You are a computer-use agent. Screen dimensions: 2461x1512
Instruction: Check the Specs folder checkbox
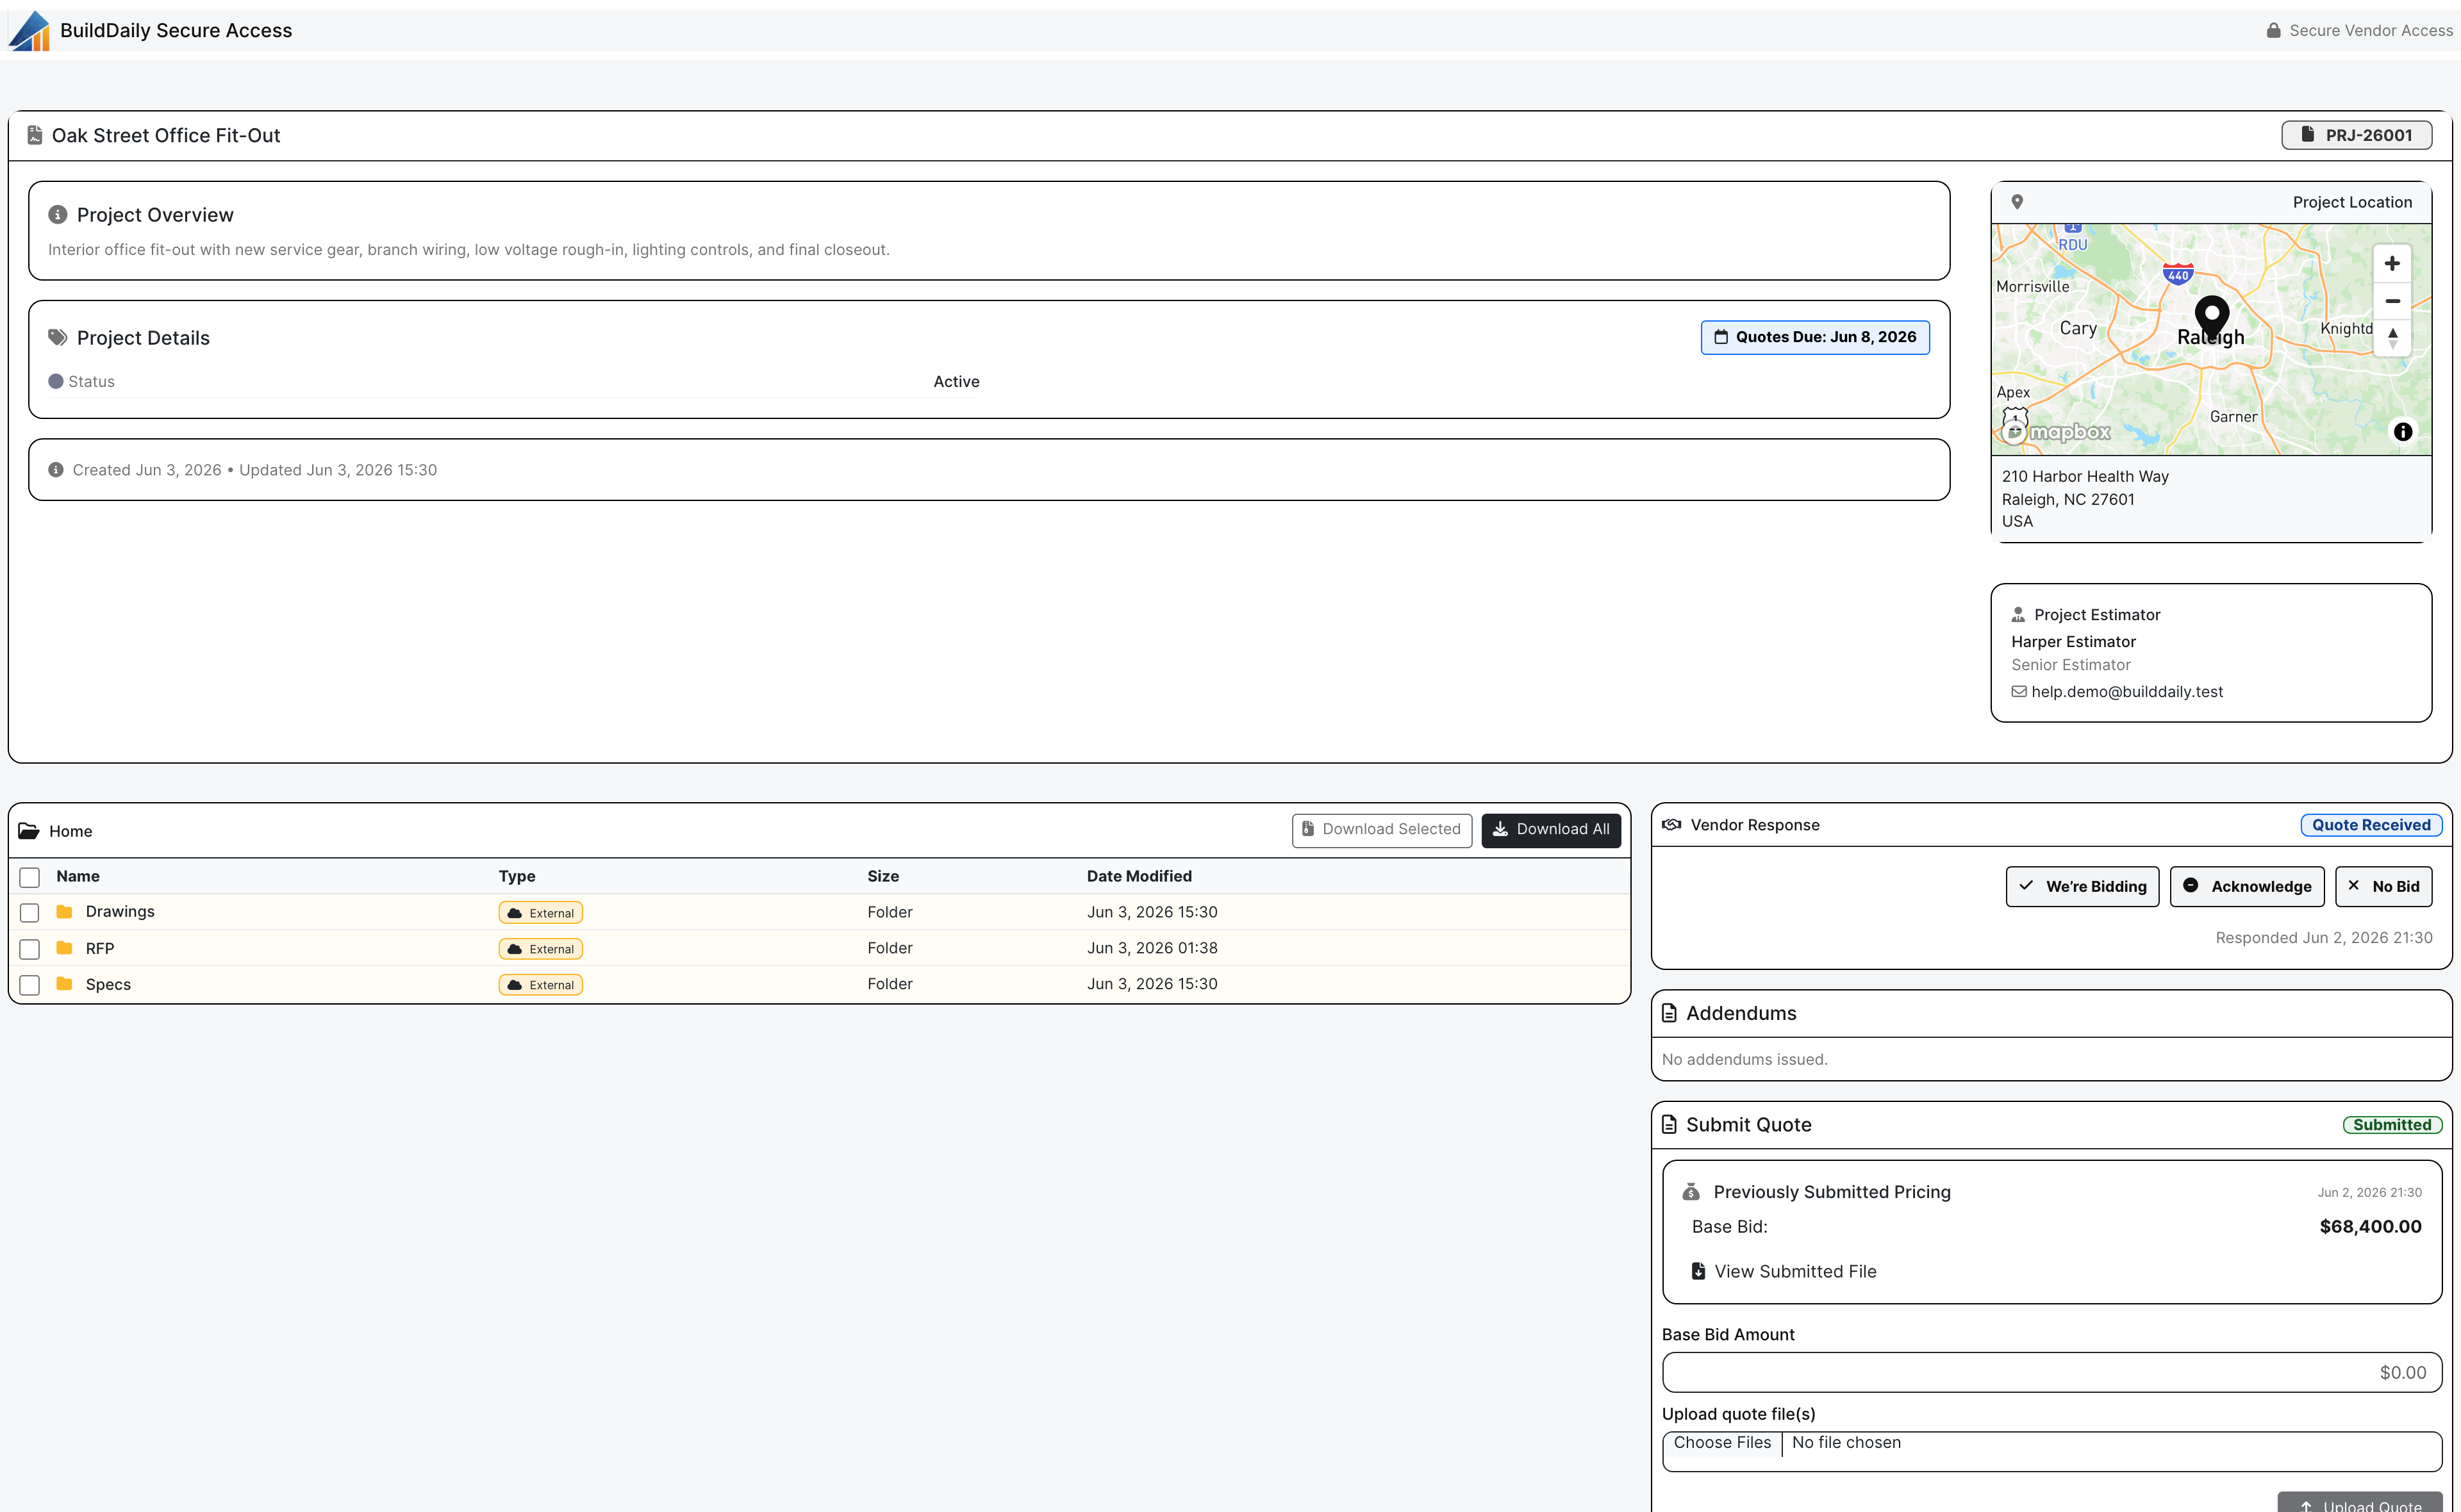point(30,985)
